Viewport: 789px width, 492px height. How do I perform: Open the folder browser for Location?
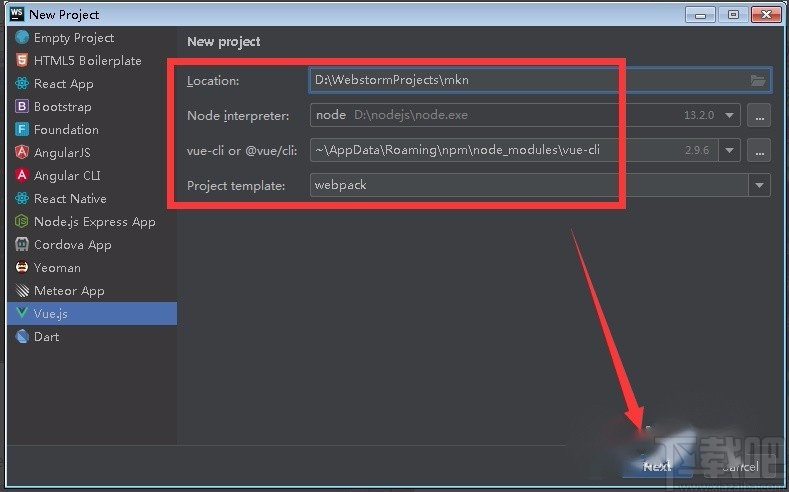pyautogui.click(x=758, y=80)
